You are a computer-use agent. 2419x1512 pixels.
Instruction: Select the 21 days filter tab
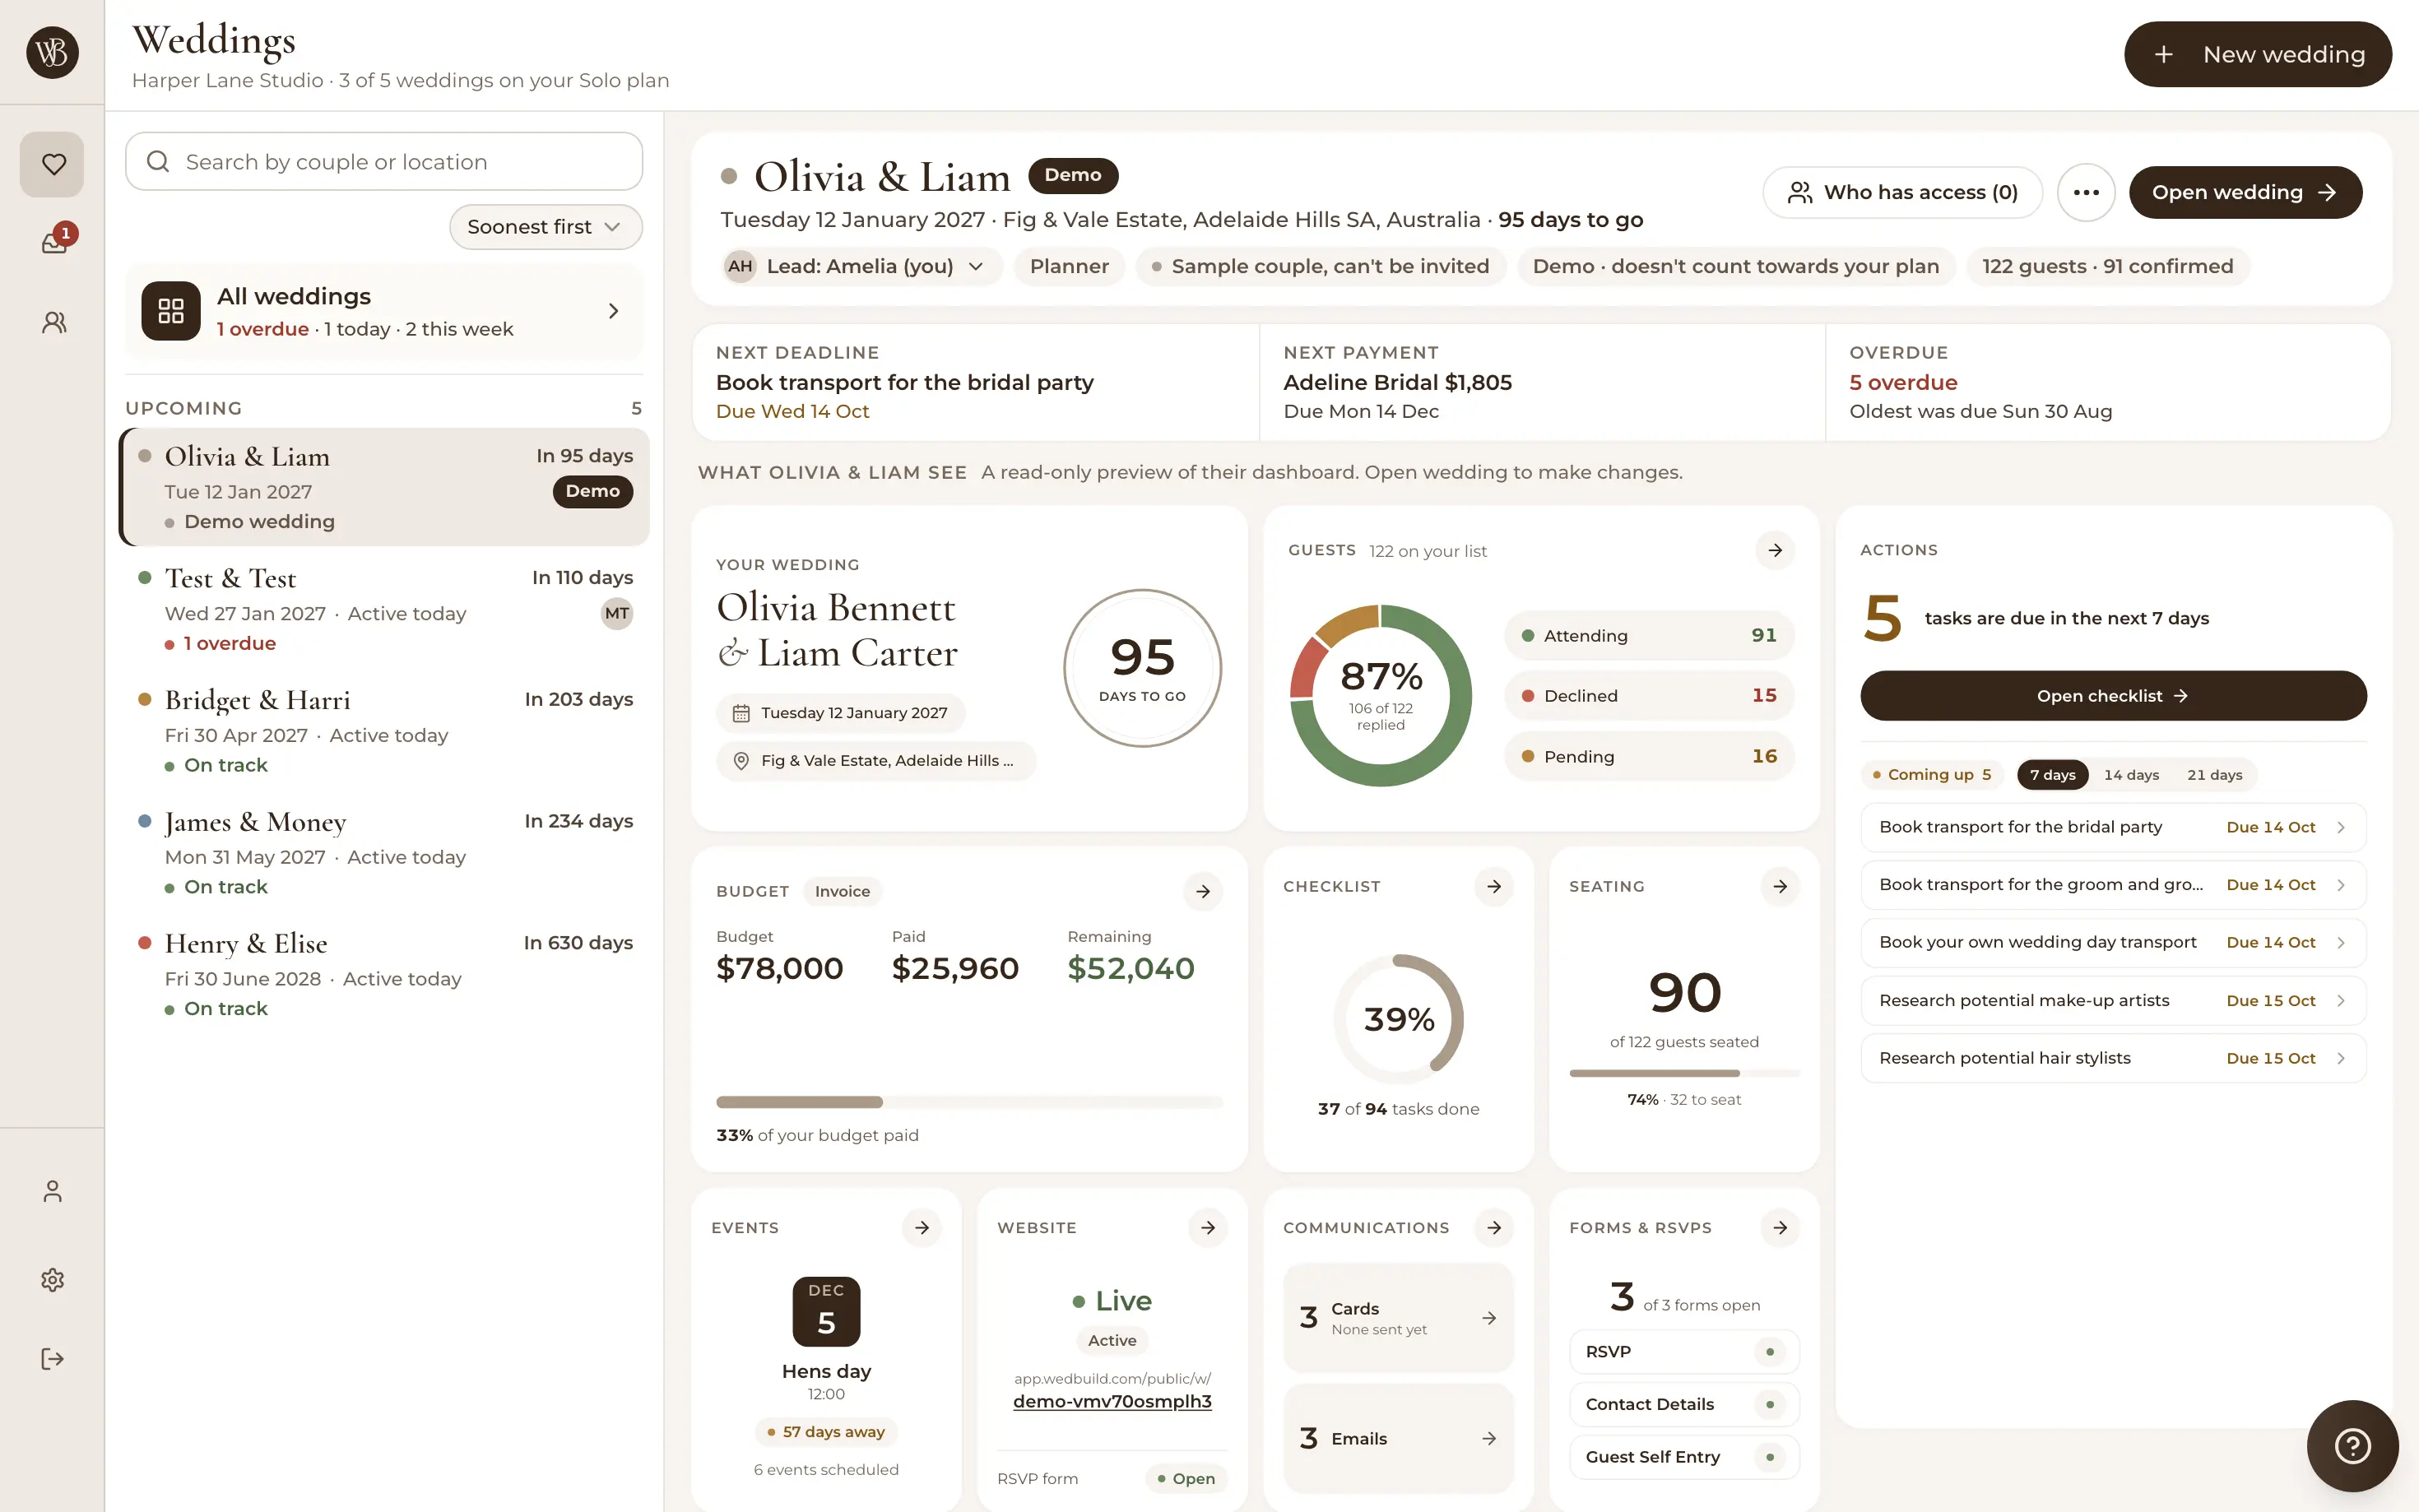point(2214,774)
